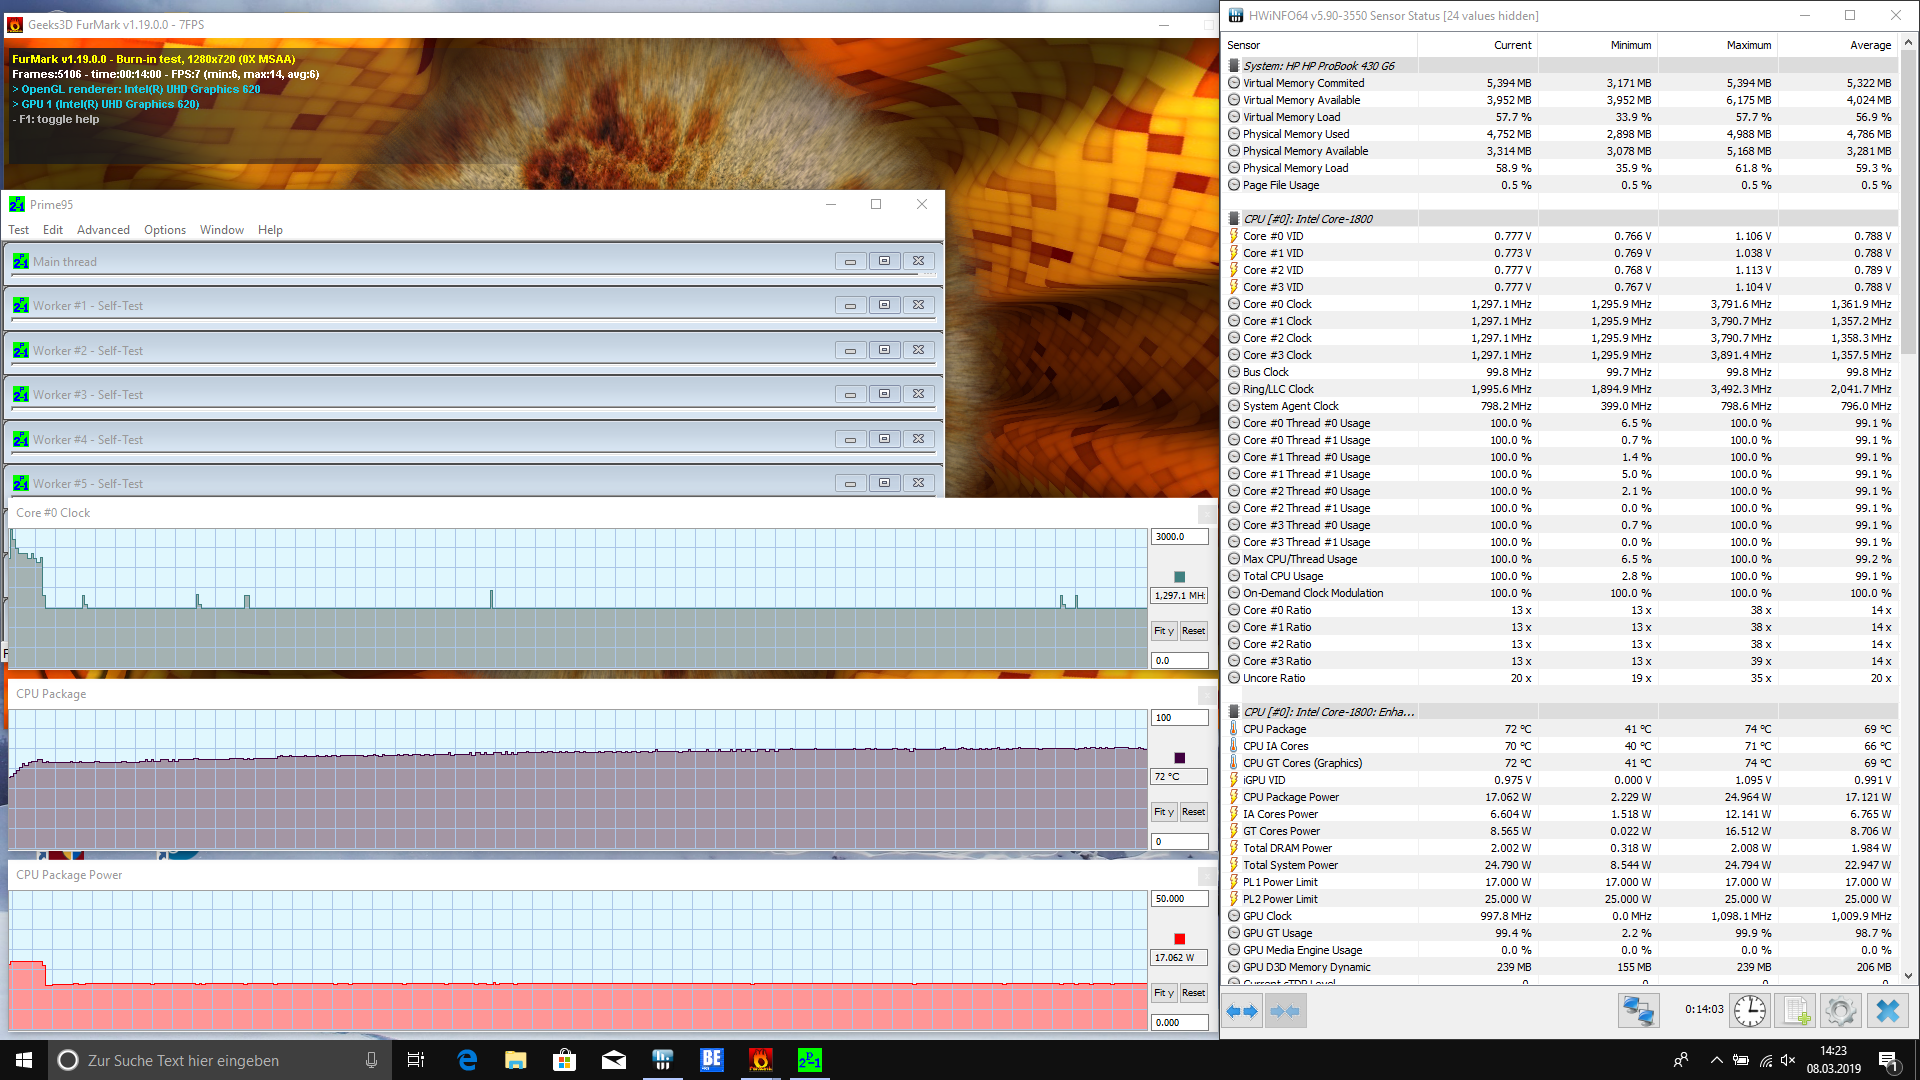Select the 'PL1 Power Limit' sensor row

1562,882
